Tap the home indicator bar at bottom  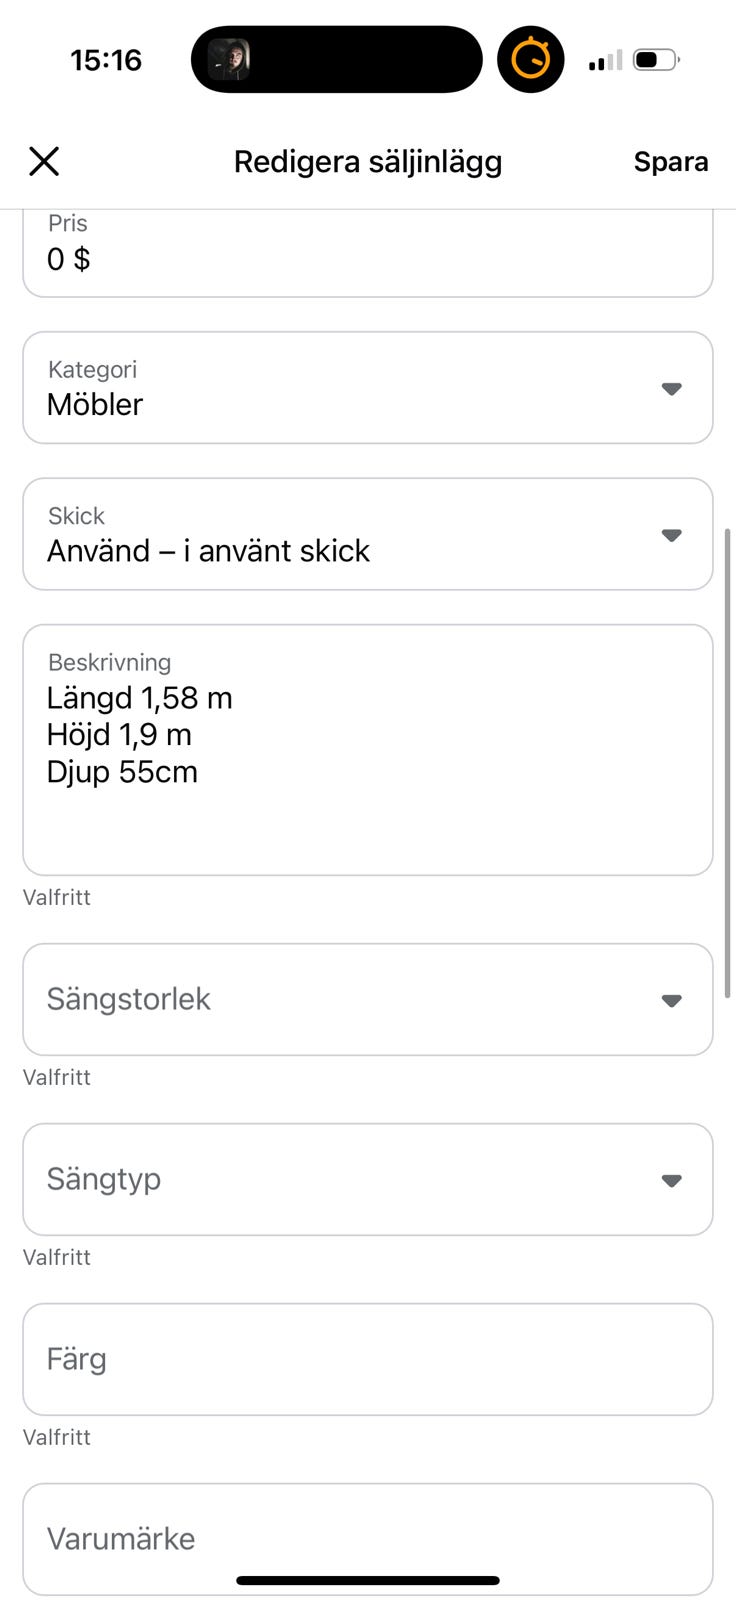367,1580
